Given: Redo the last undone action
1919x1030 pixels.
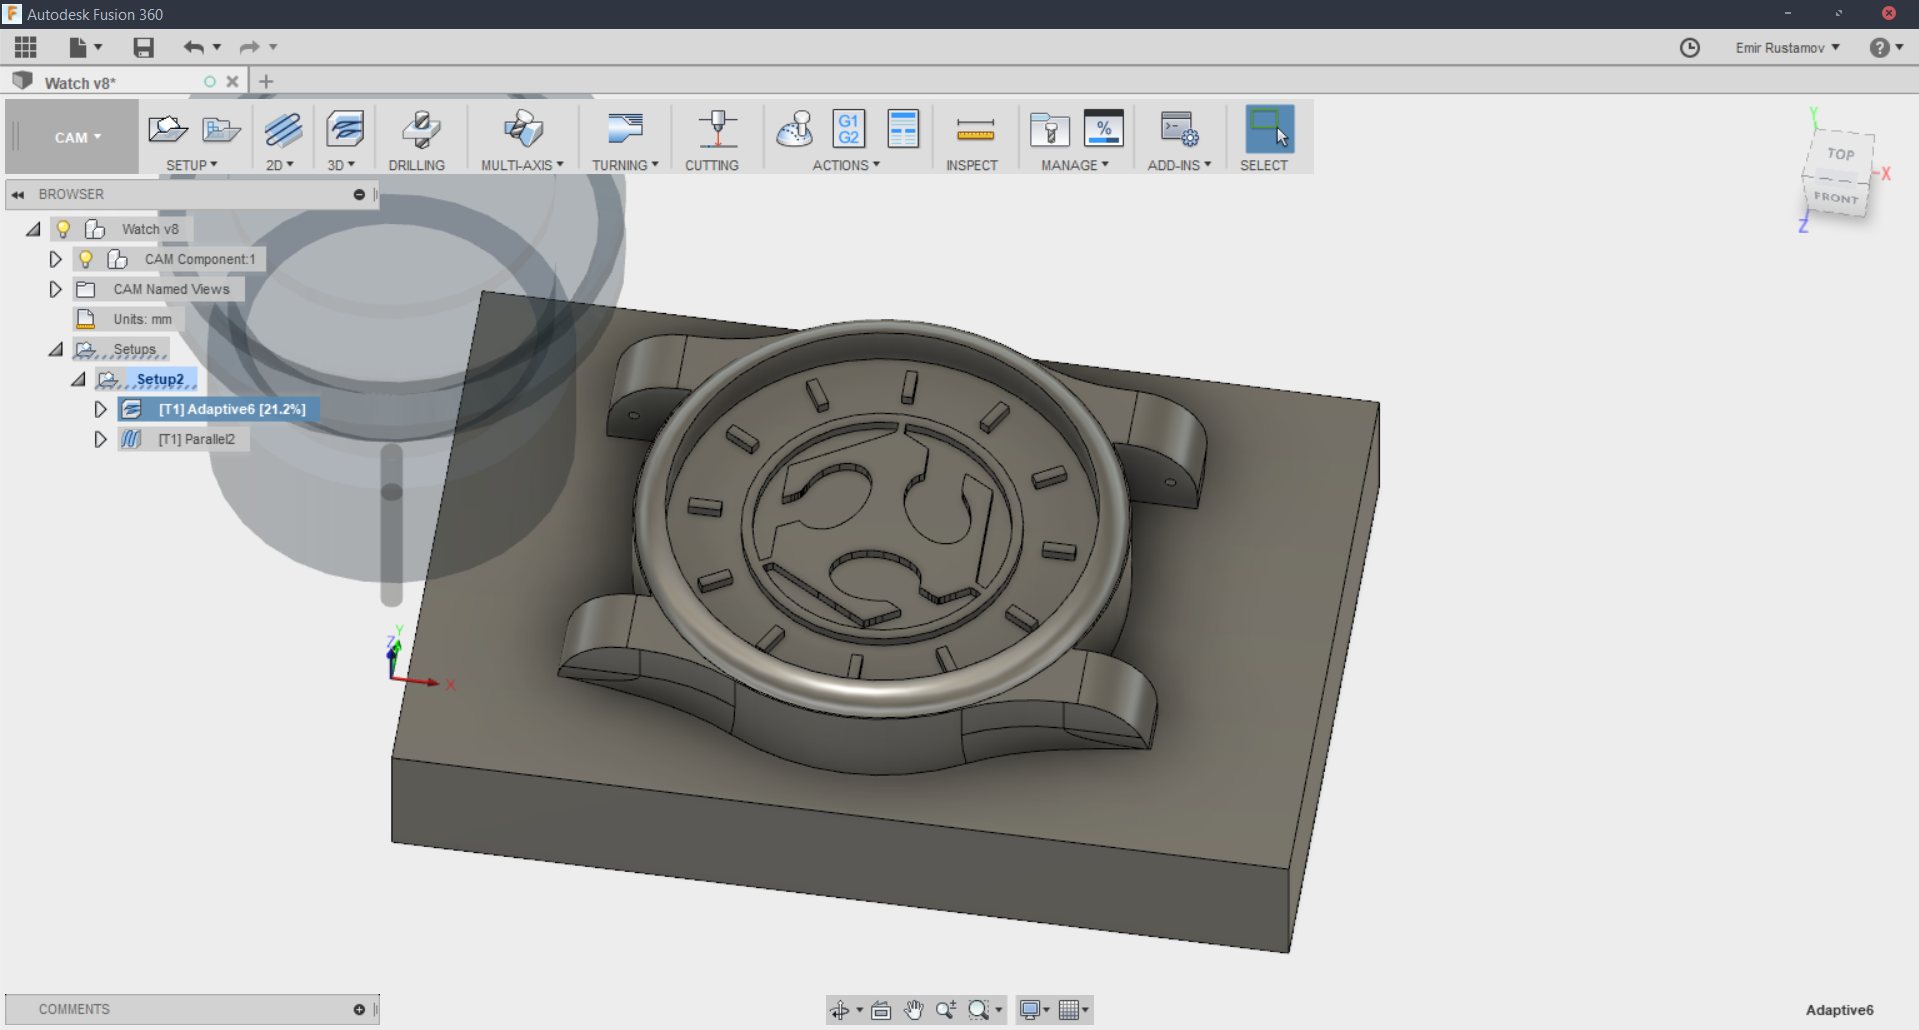Looking at the screenshot, I should coord(250,47).
